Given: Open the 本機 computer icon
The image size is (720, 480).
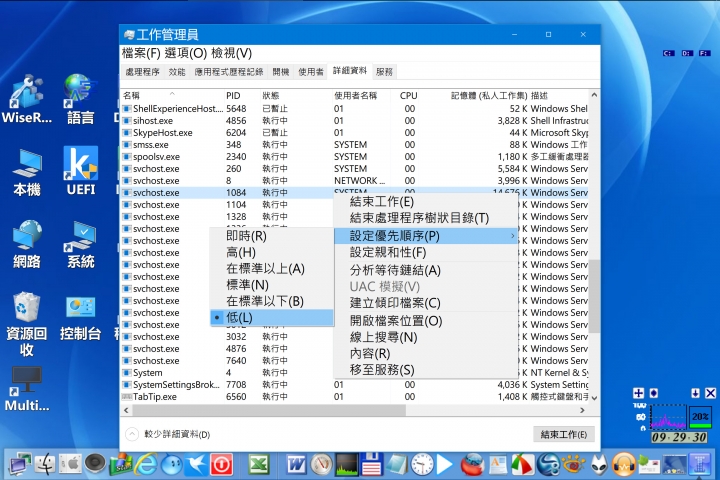Looking at the screenshot, I should click(27, 172).
